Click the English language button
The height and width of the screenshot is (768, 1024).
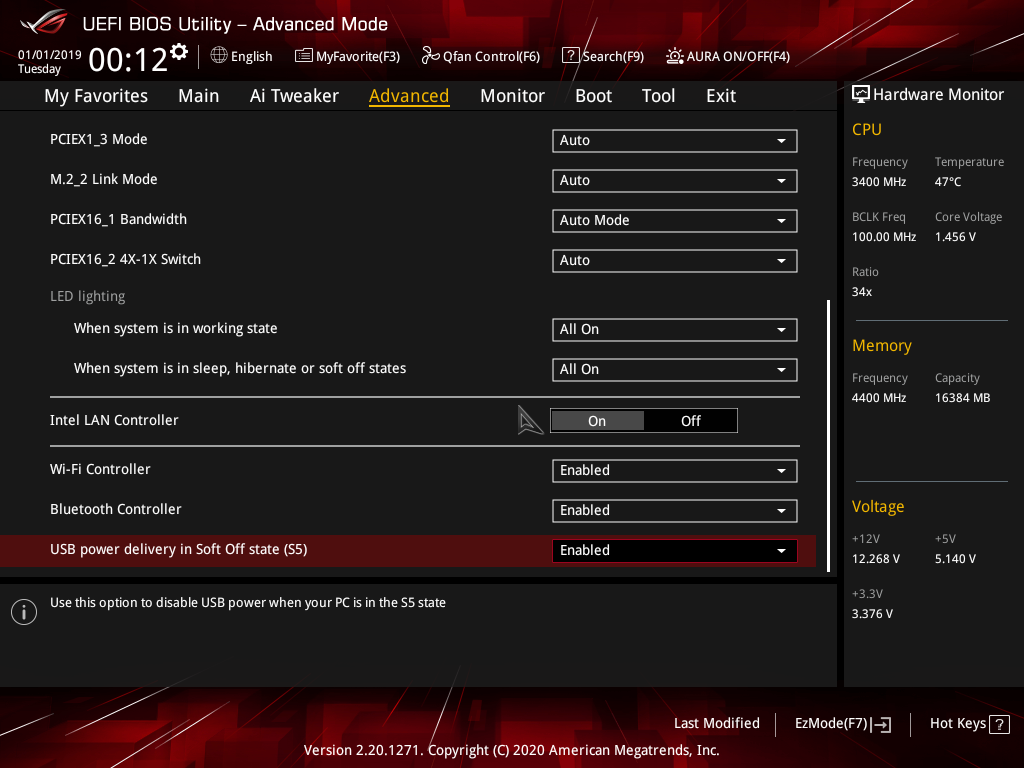coord(242,56)
